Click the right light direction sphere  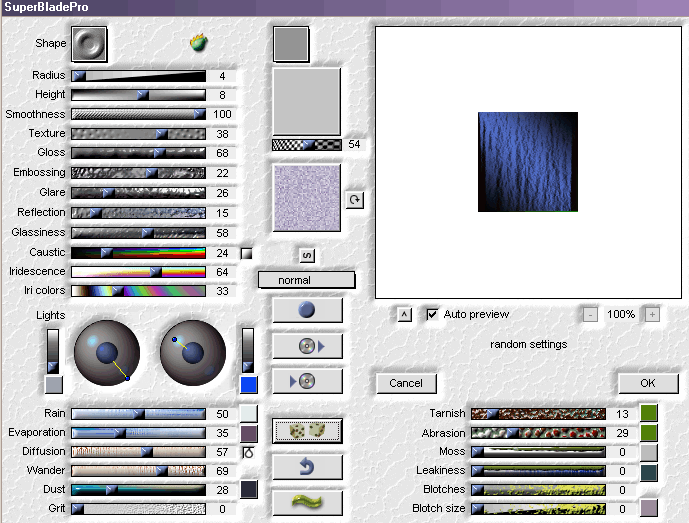[193, 353]
